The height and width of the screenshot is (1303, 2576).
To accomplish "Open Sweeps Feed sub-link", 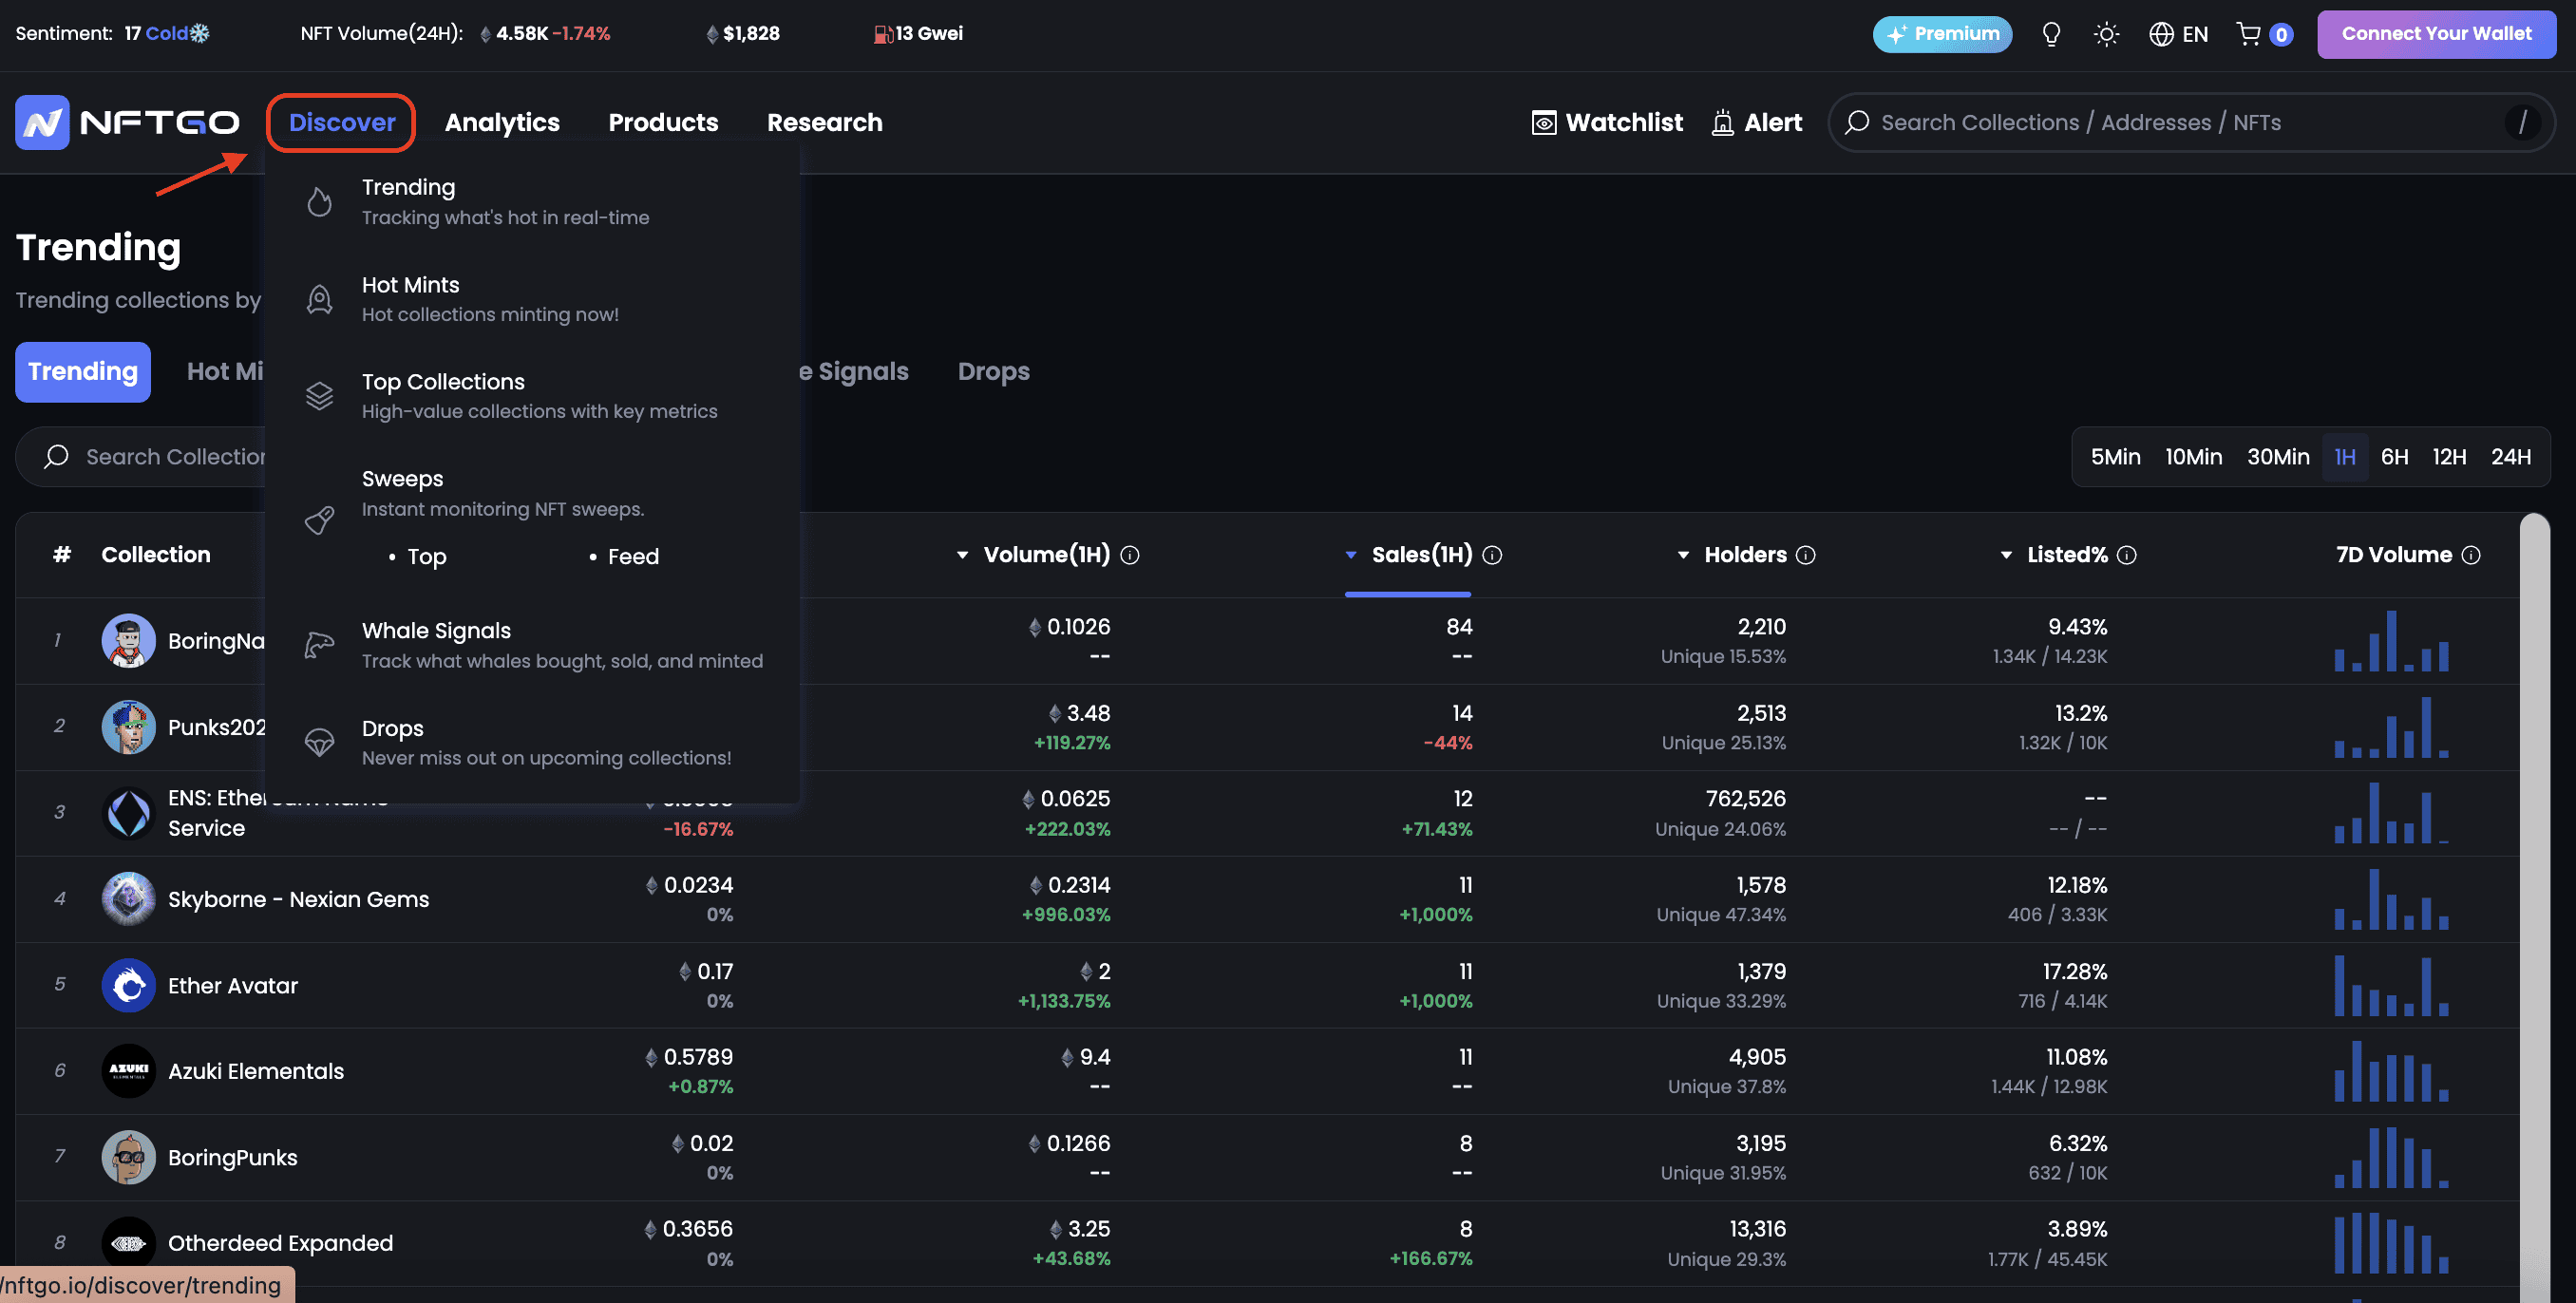I will [x=633, y=557].
